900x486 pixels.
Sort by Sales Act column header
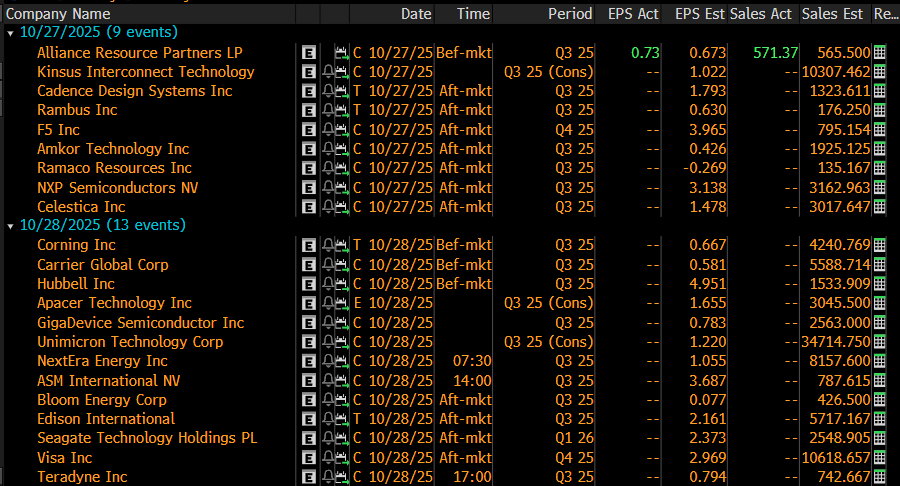click(761, 14)
